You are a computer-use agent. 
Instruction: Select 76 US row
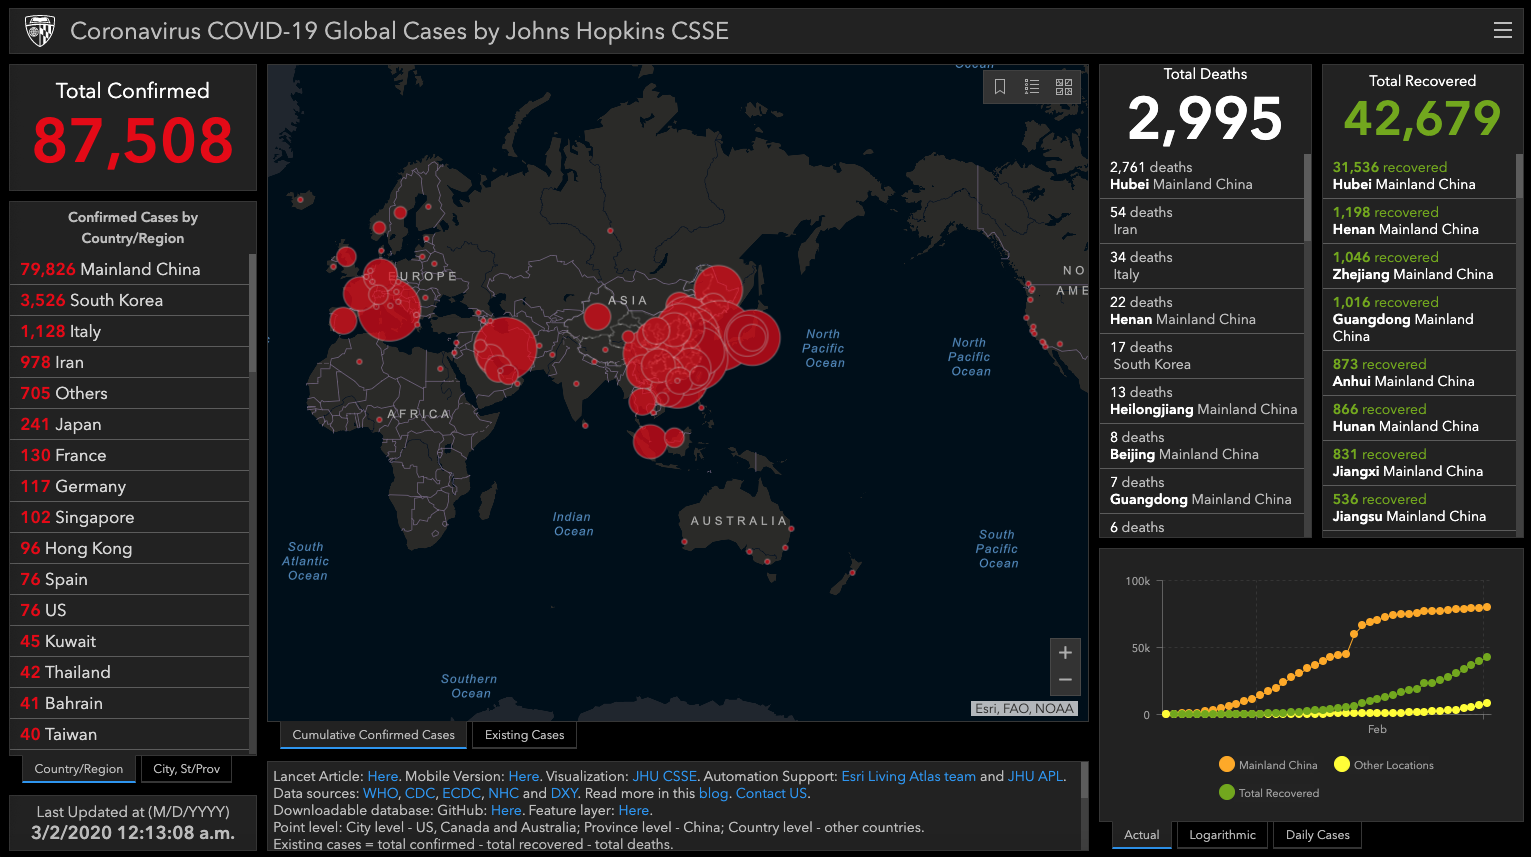coord(130,610)
